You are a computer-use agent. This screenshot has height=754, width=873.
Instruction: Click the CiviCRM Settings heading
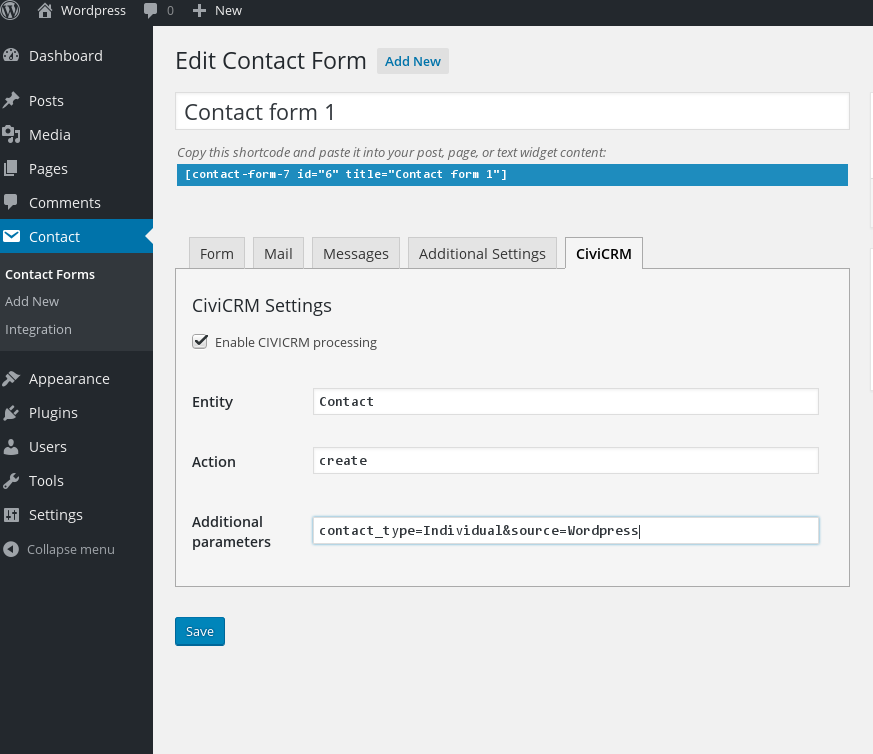click(262, 305)
